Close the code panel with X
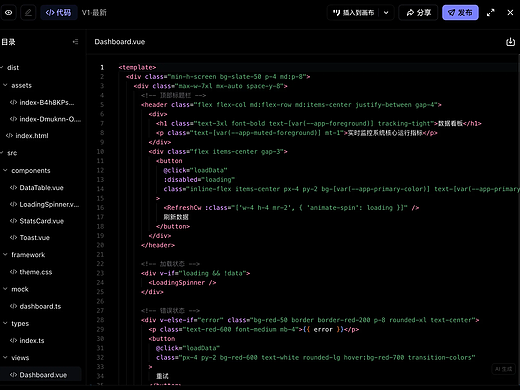The width and height of the screenshot is (520, 390). click(510, 13)
